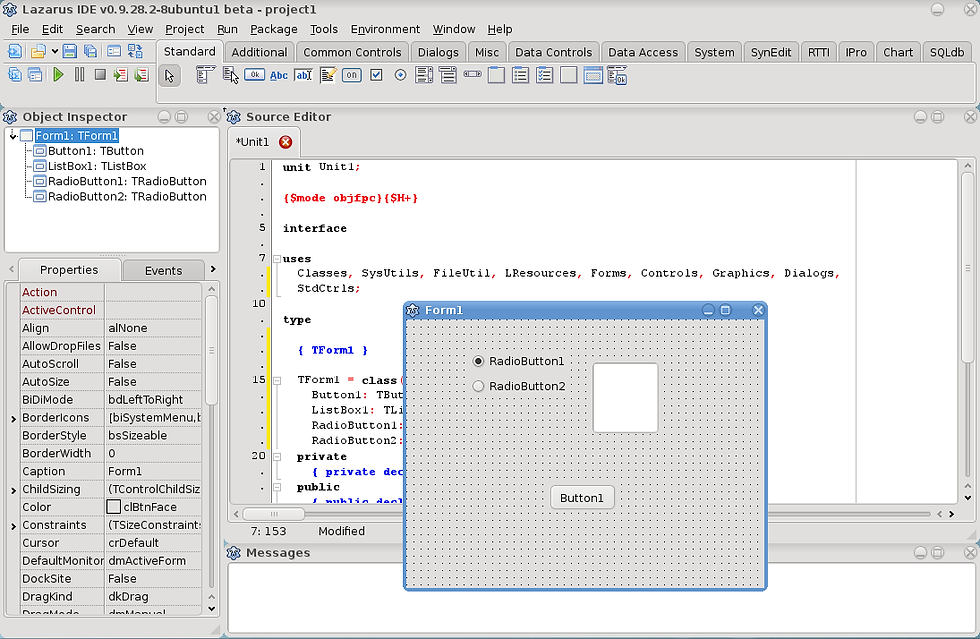Collapse the TForm1 class code fold
980x639 pixels.
coord(277,380)
